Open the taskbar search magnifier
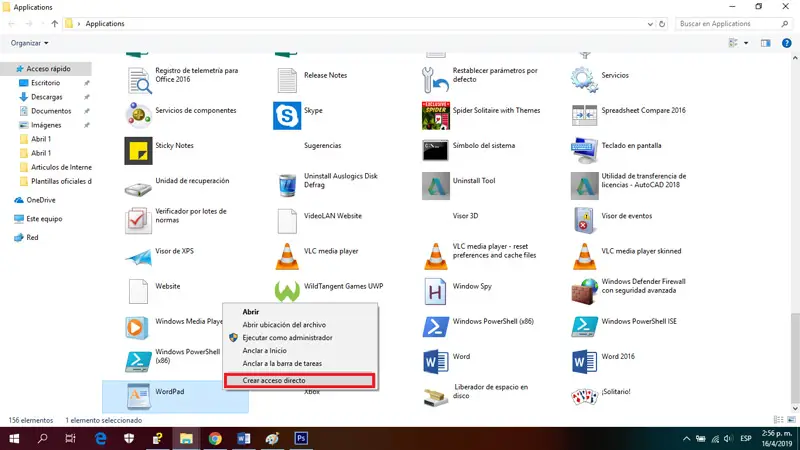800x450 pixels. click(x=43, y=439)
